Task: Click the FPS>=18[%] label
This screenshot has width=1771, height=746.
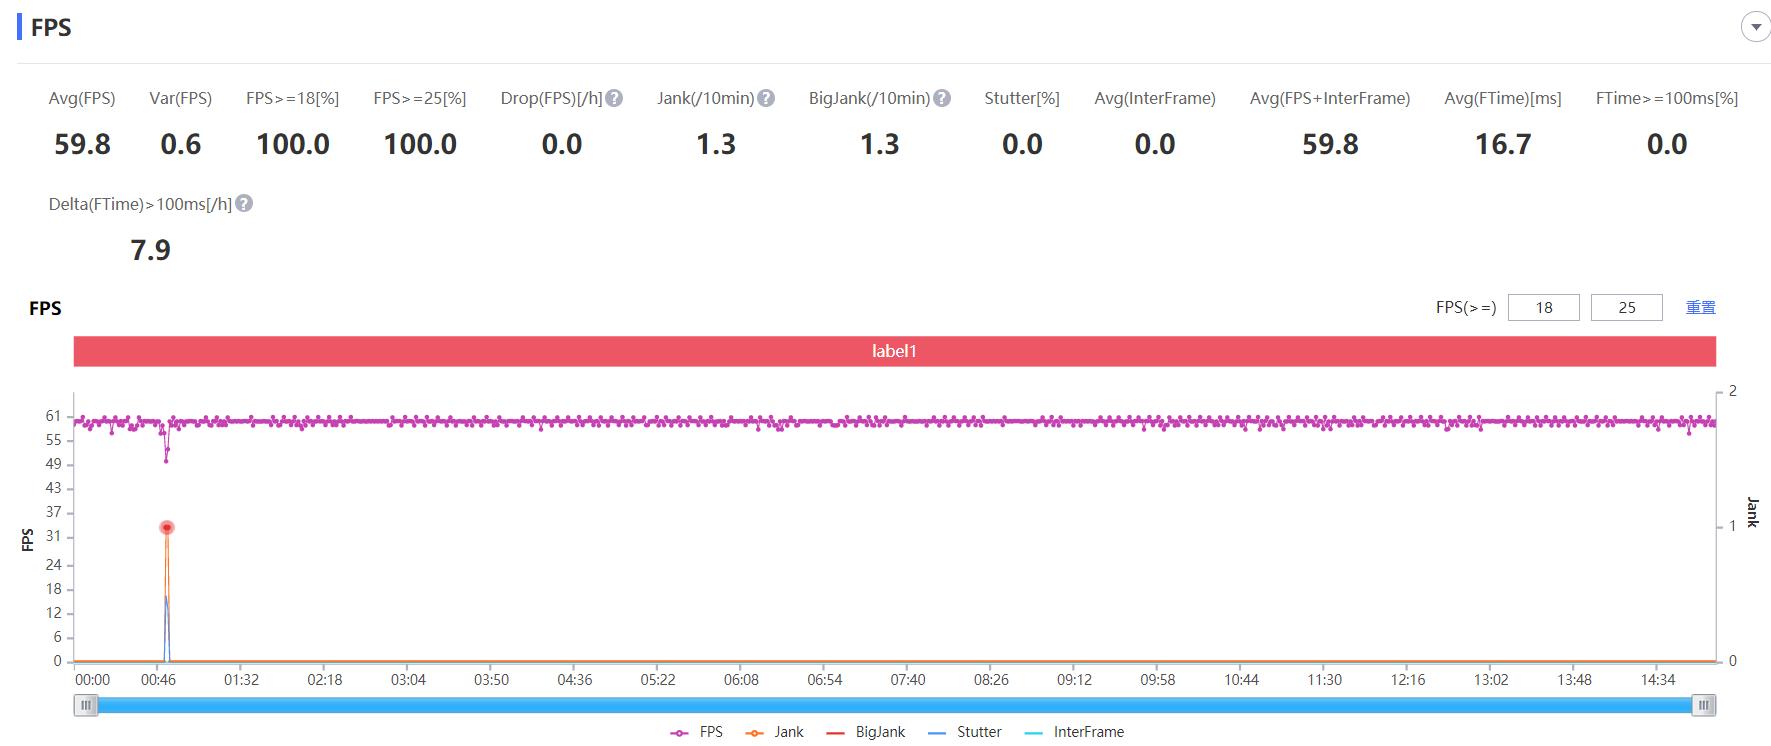Action: pyautogui.click(x=293, y=98)
